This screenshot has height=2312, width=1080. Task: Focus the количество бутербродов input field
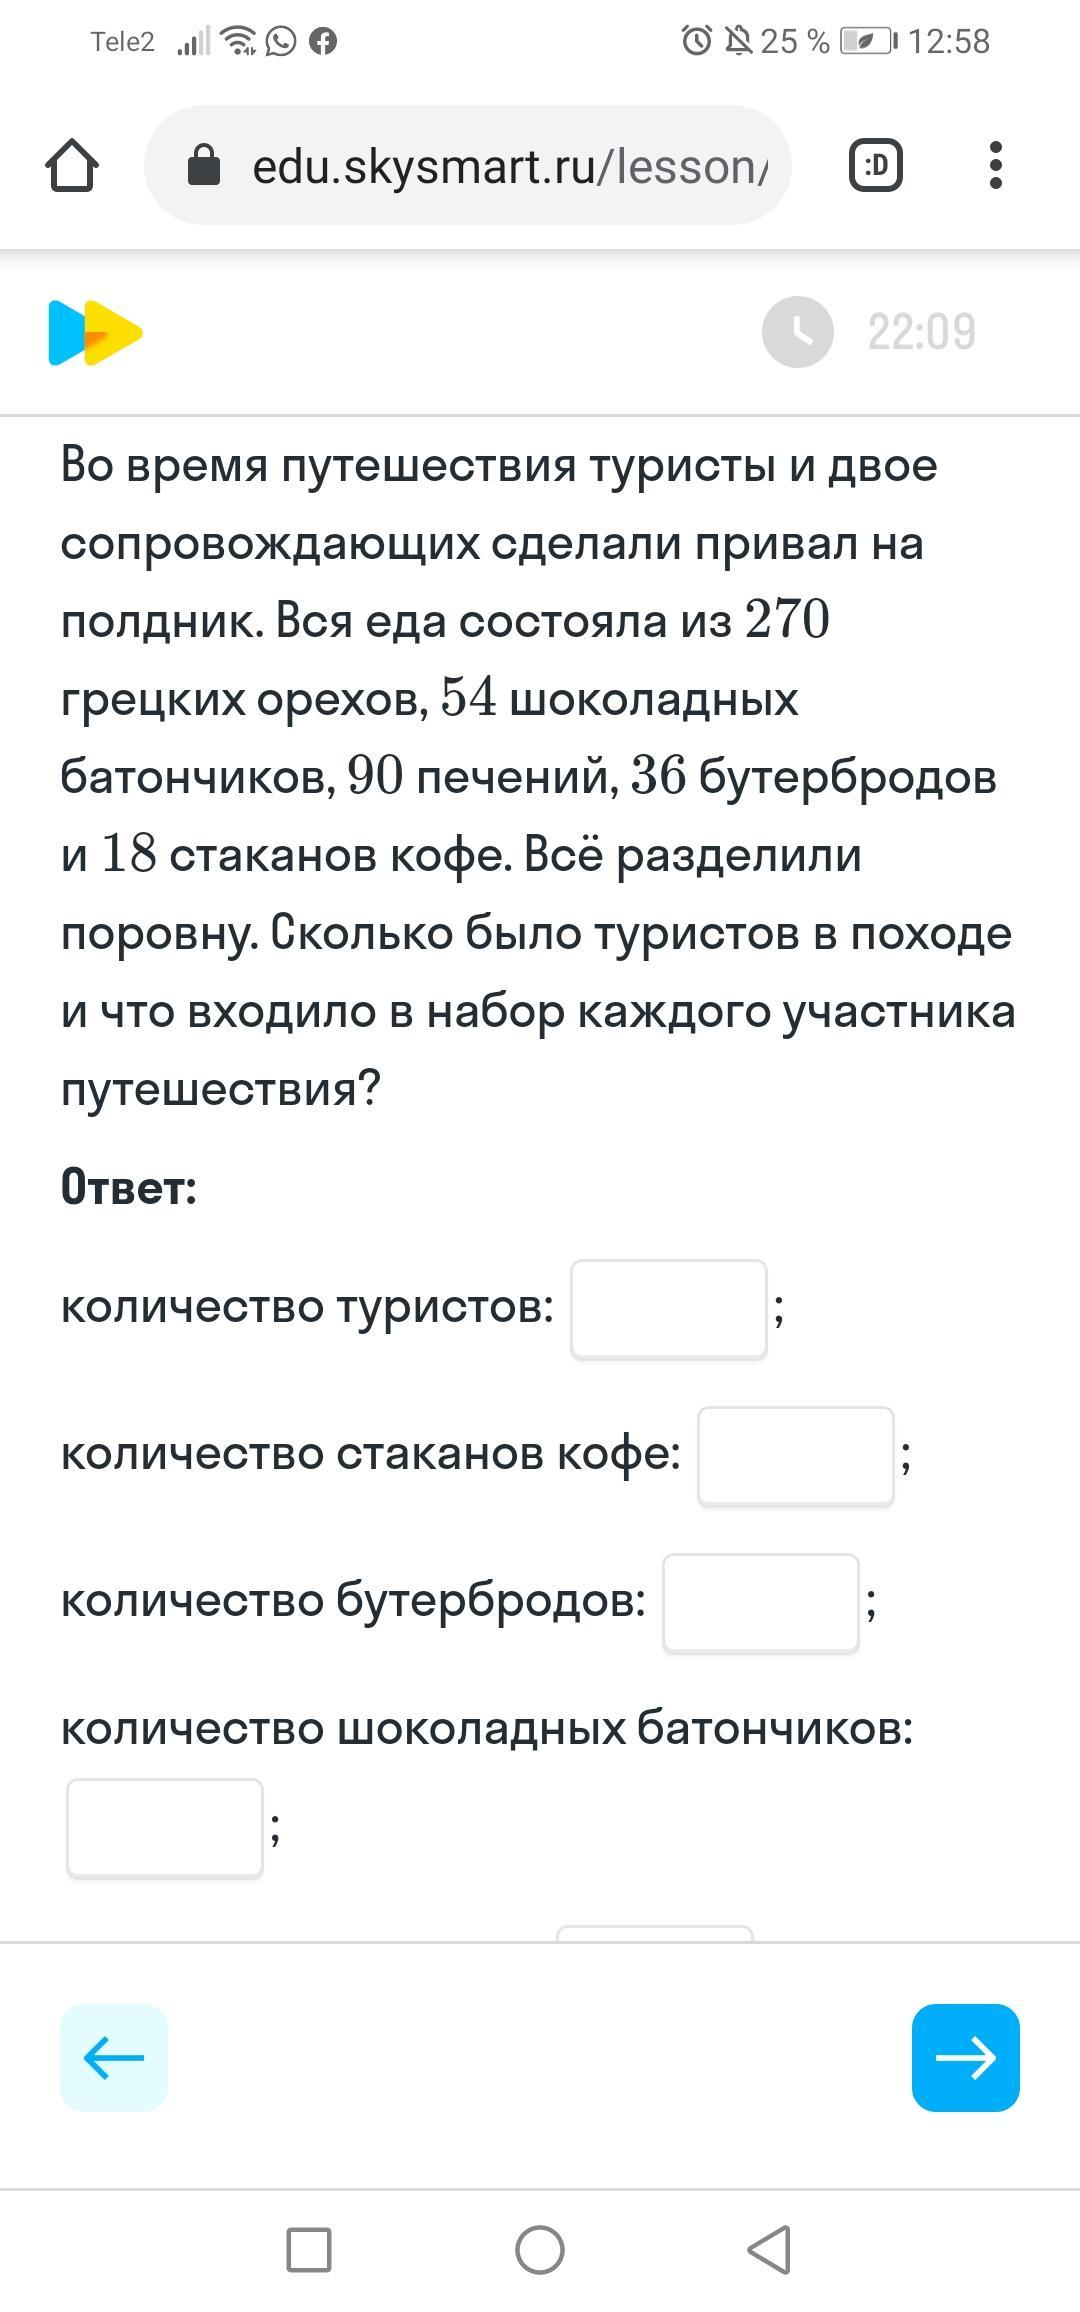[x=761, y=1603]
